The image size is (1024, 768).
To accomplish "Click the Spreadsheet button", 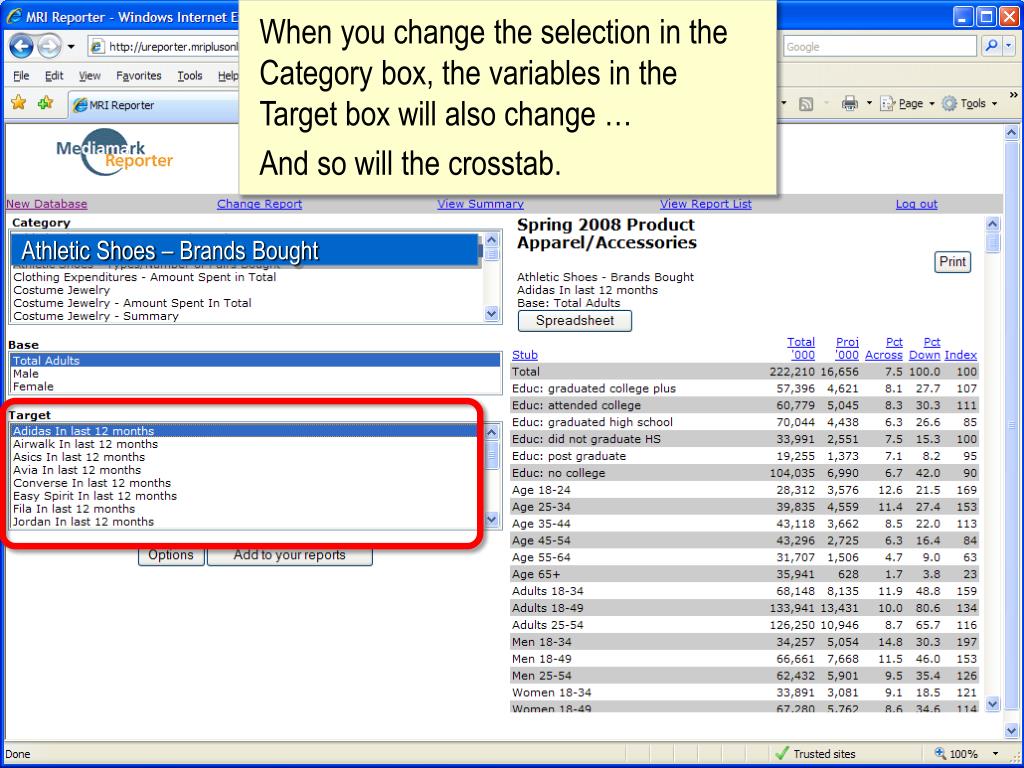I will pyautogui.click(x=575, y=321).
